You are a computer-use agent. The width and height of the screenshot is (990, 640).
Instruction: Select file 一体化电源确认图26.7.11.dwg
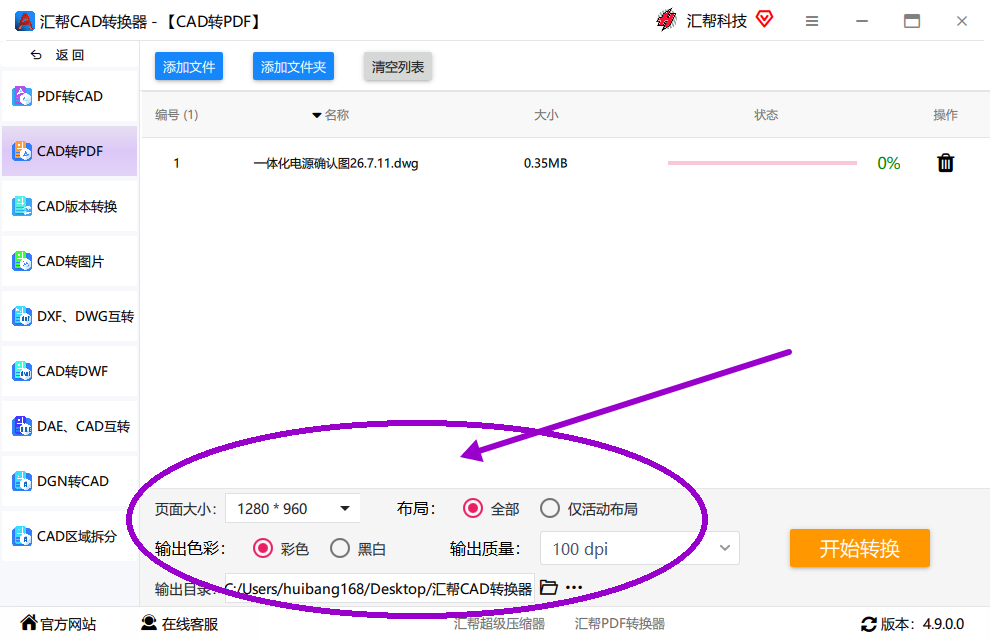(x=336, y=163)
